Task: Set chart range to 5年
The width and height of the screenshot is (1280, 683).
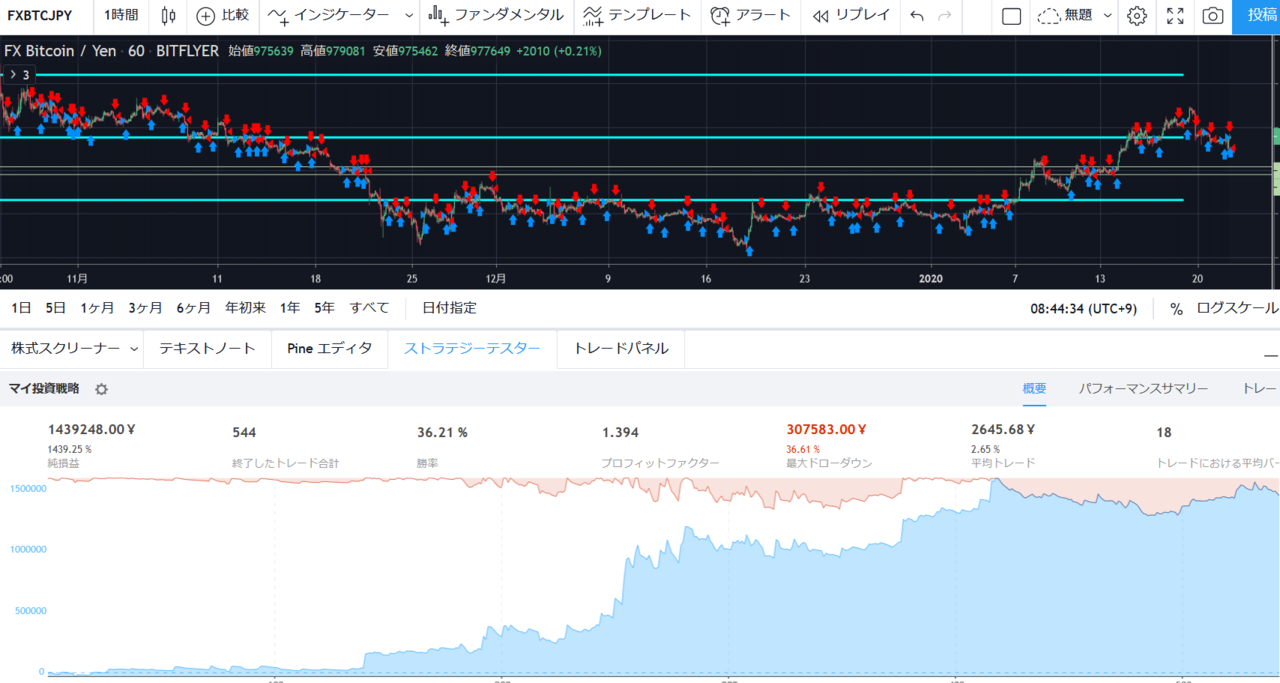Action: point(324,308)
